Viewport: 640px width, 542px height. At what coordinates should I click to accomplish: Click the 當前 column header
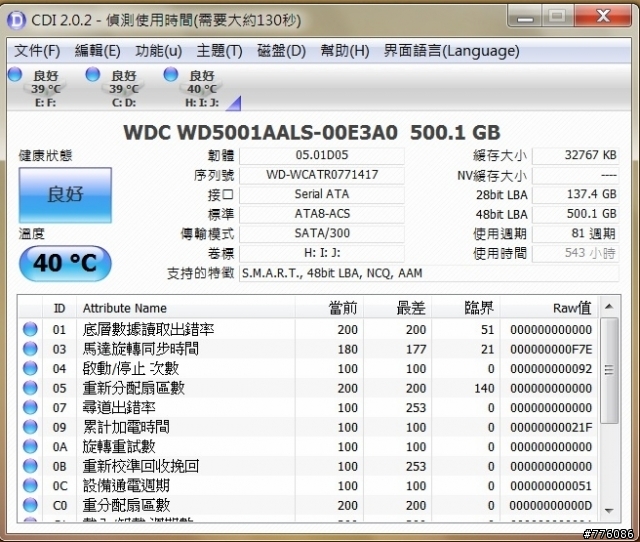tap(329, 308)
